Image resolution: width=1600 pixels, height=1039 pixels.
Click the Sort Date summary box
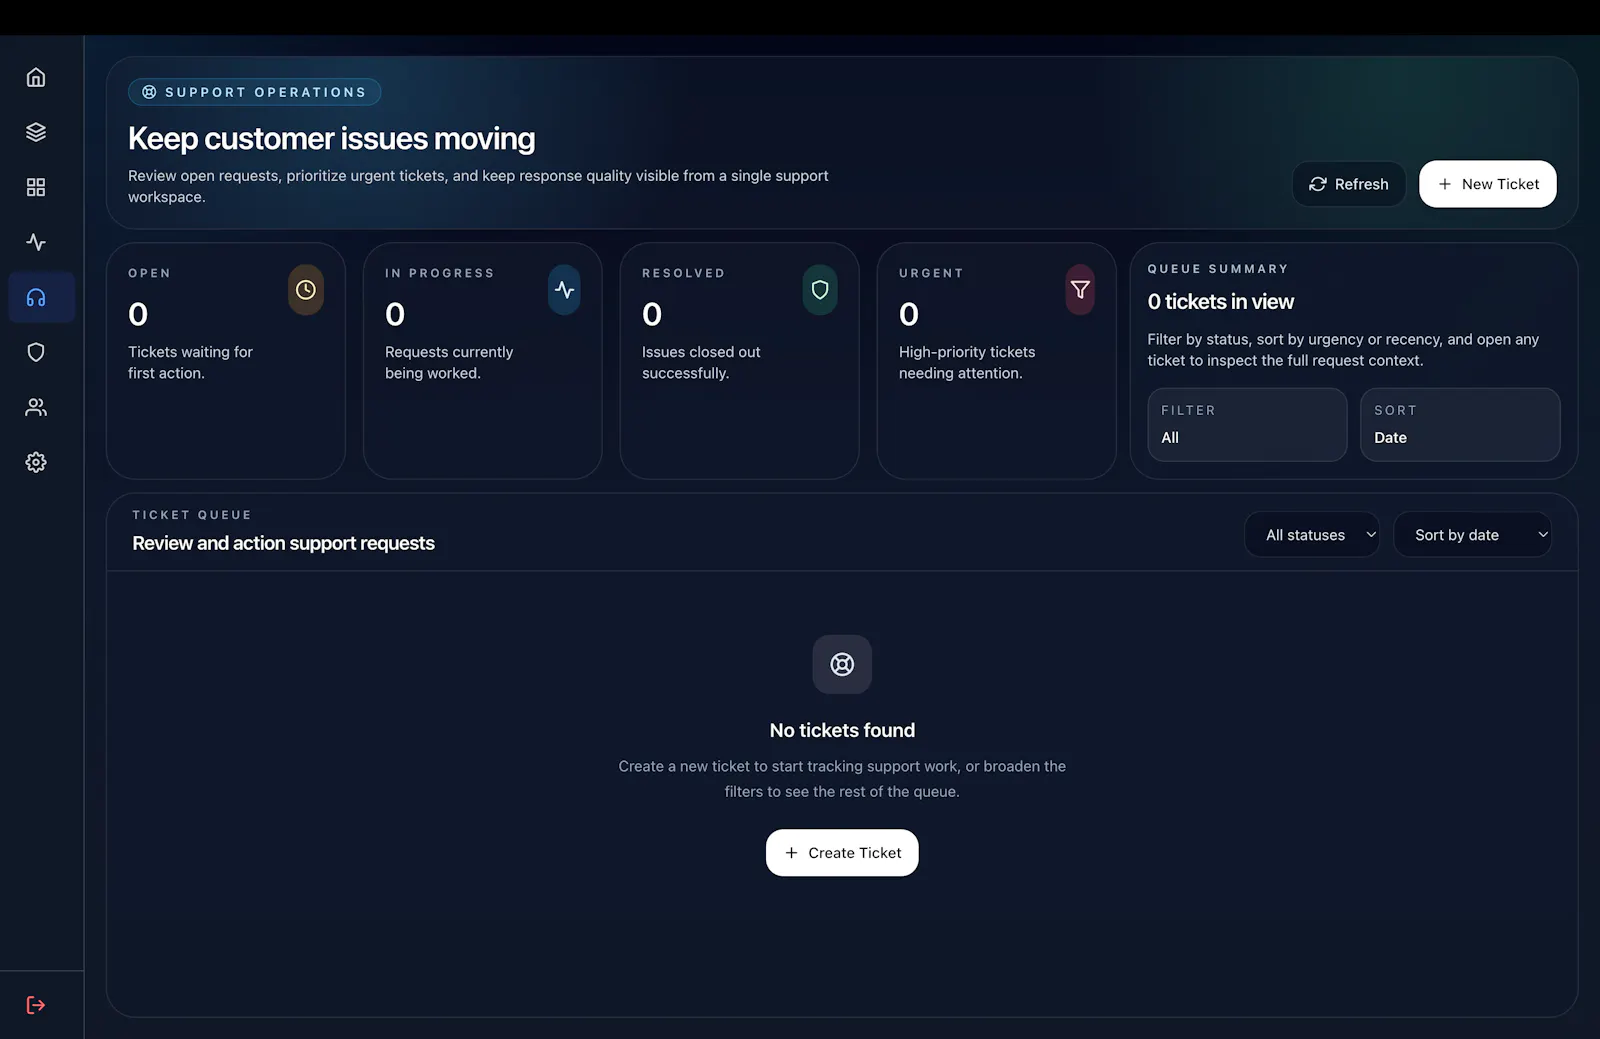(x=1460, y=425)
